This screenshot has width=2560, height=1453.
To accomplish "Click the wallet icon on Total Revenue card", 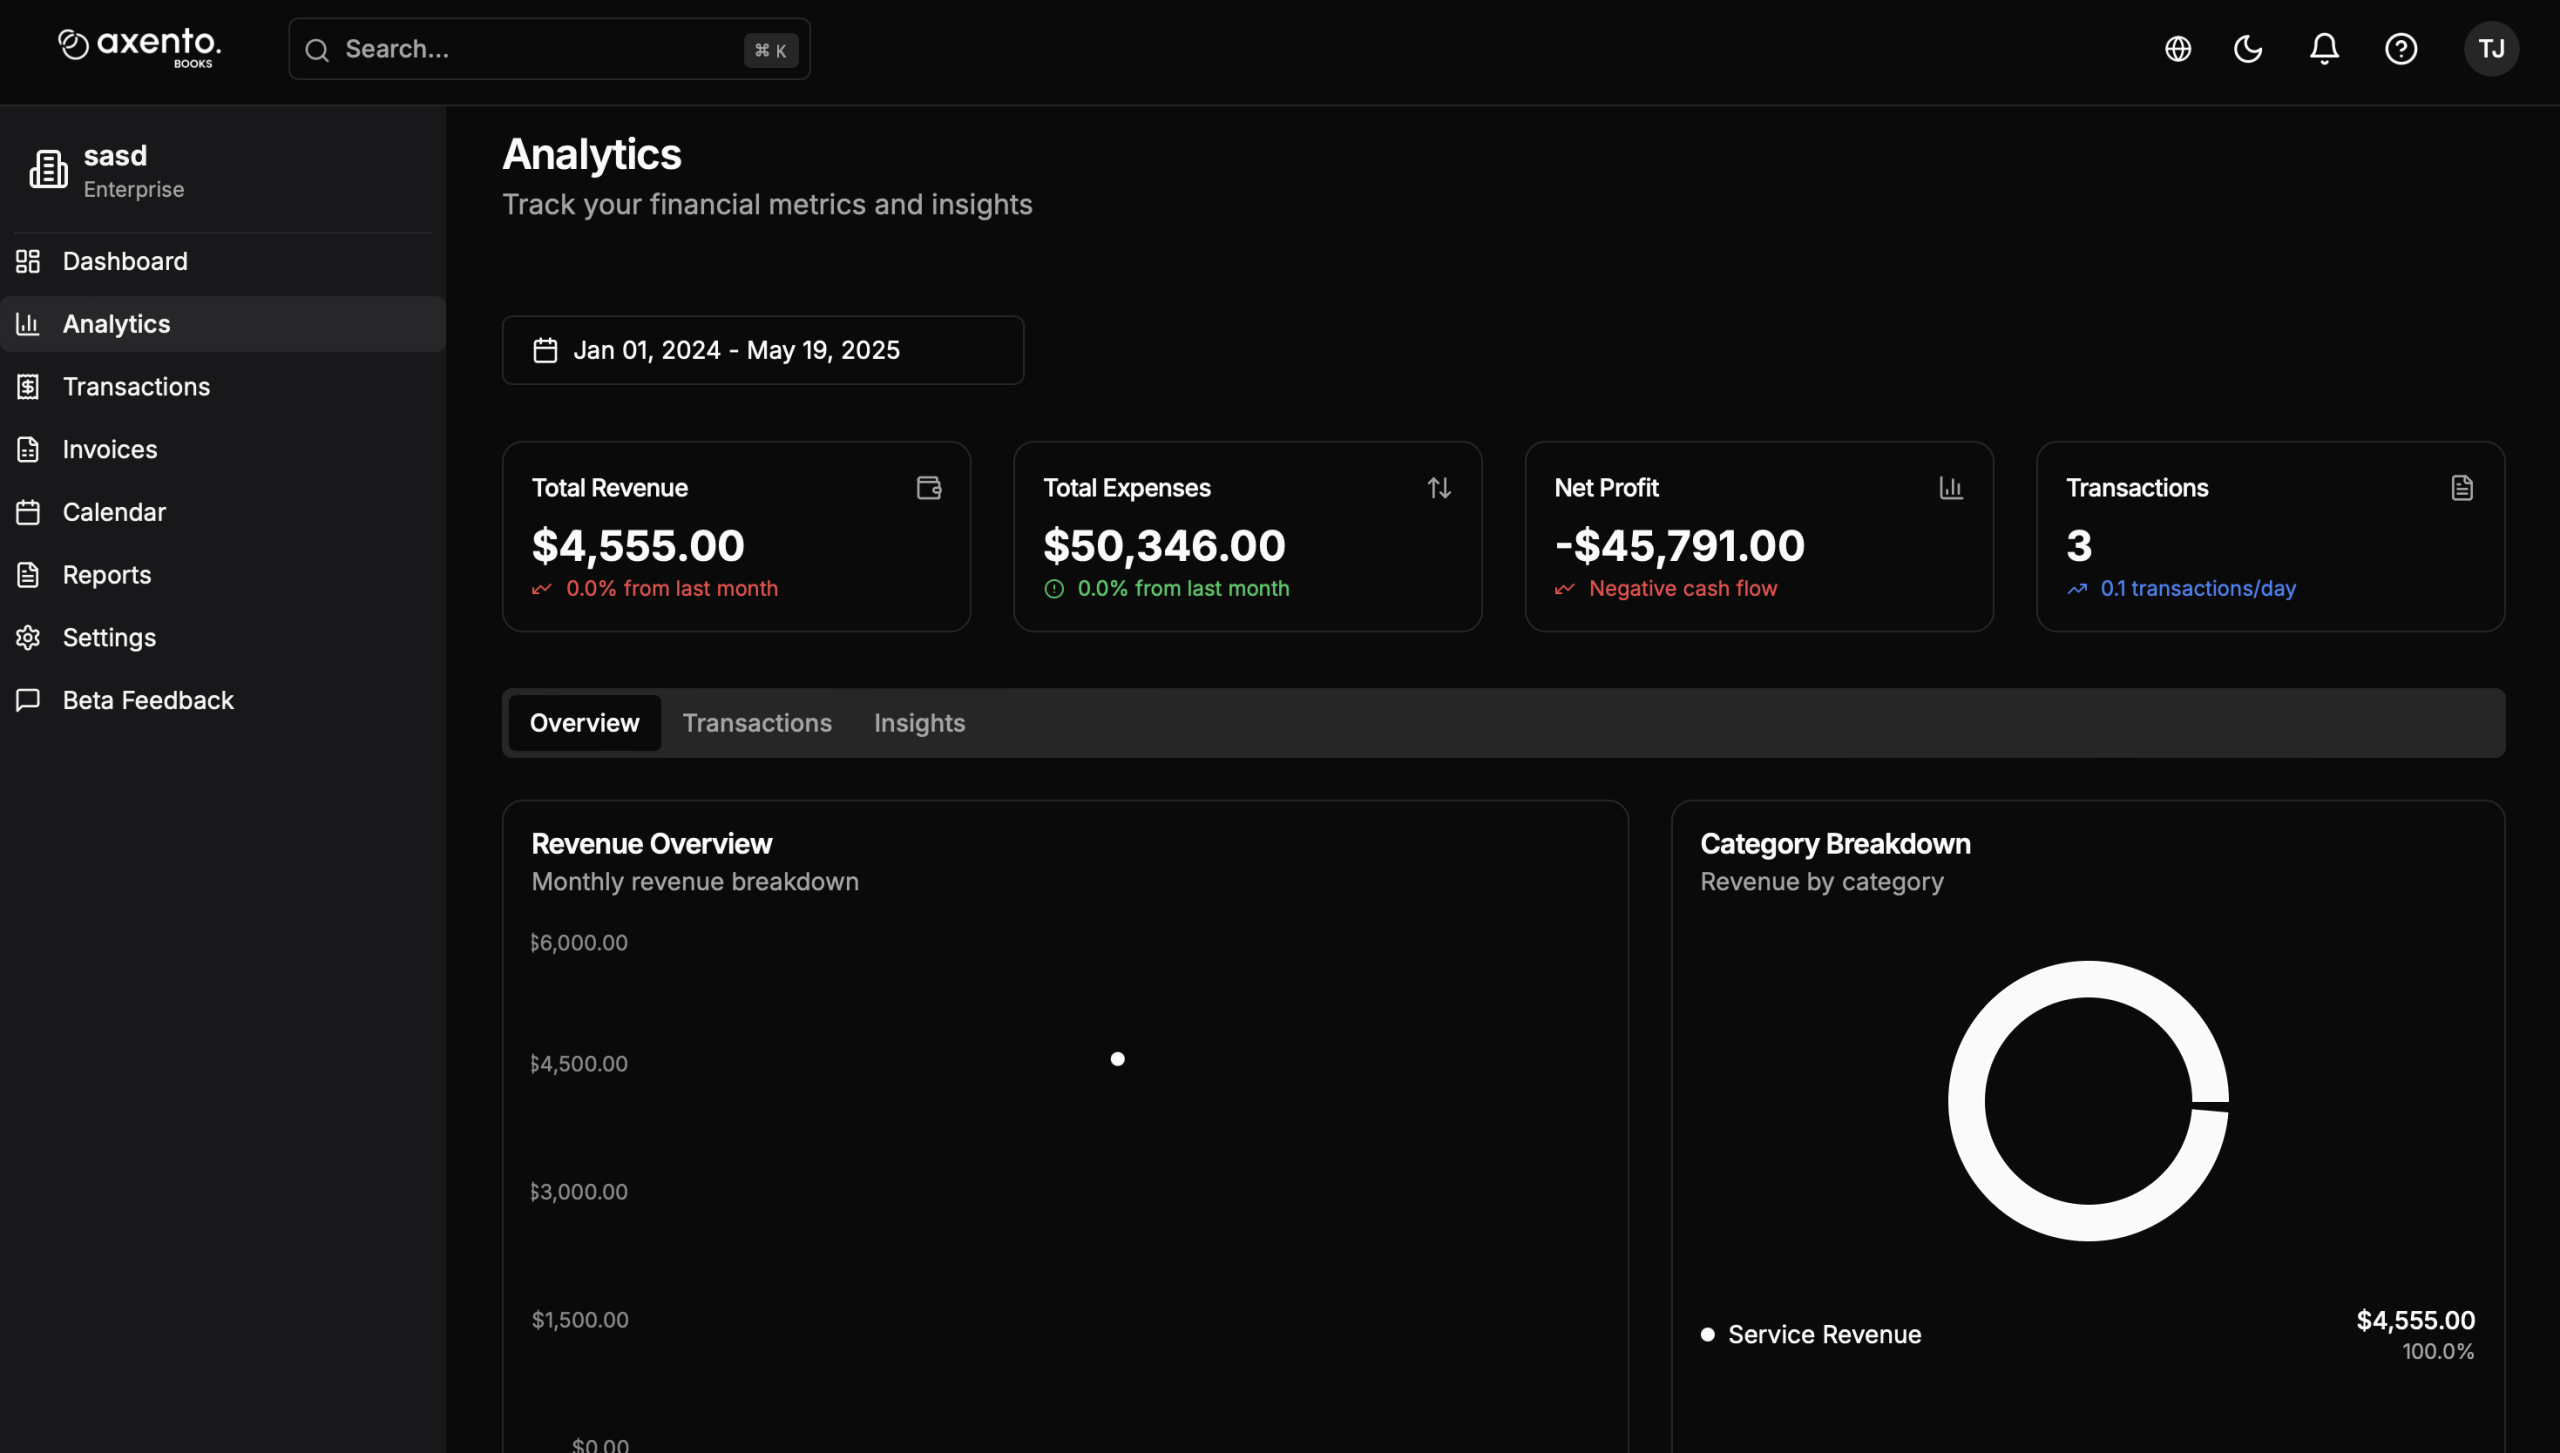I will click(929, 487).
